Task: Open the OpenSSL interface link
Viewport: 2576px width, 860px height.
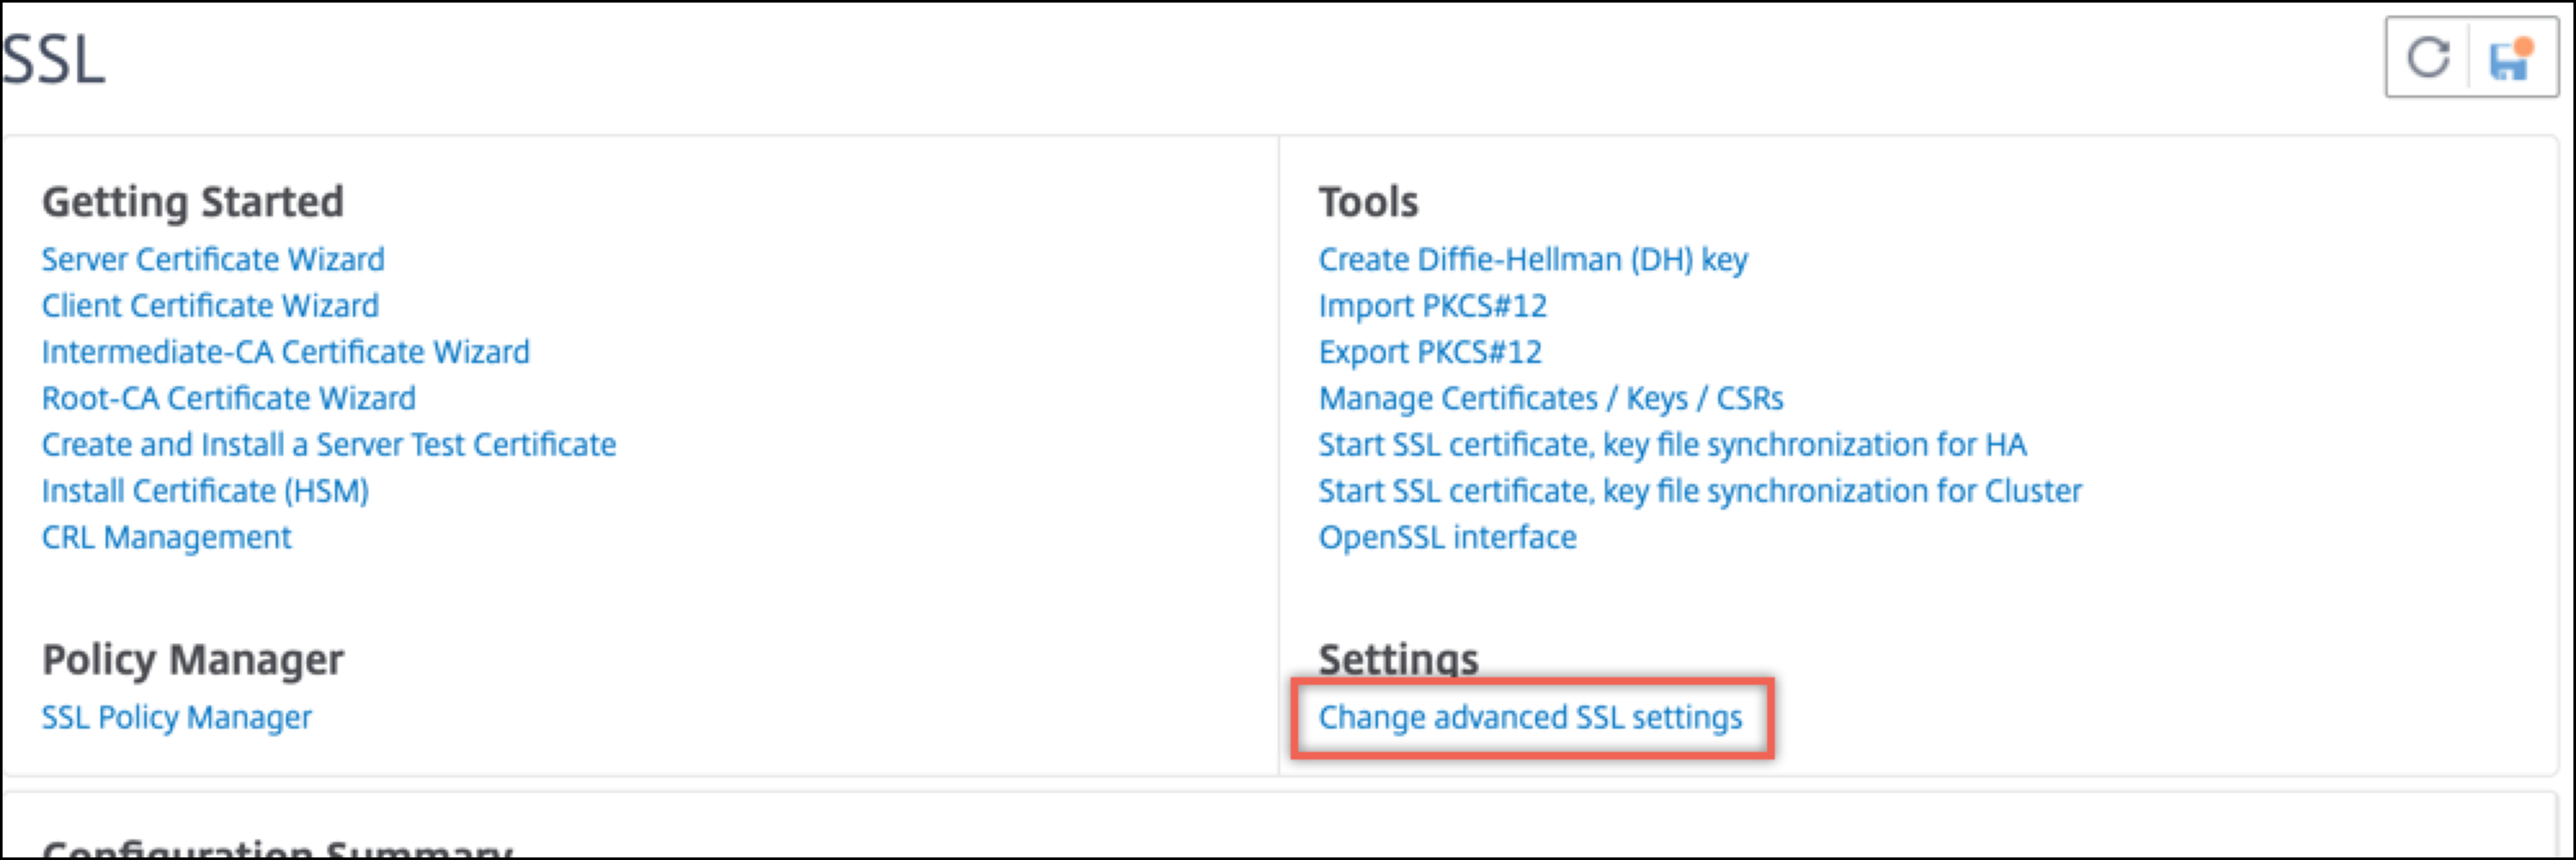Action: click(x=1448, y=537)
